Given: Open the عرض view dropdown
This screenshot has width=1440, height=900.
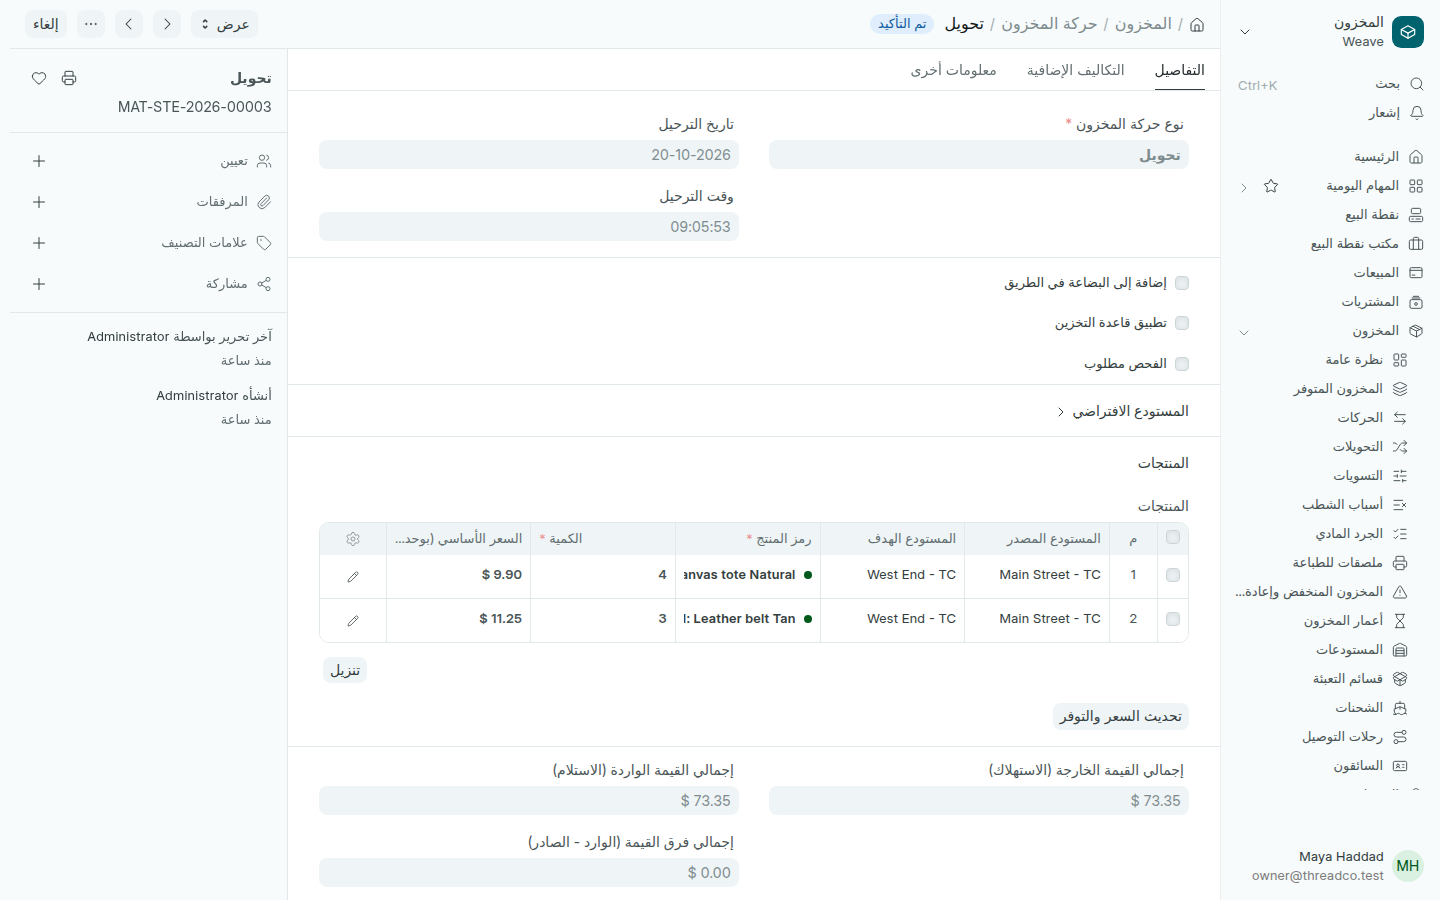Looking at the screenshot, I should (x=224, y=24).
